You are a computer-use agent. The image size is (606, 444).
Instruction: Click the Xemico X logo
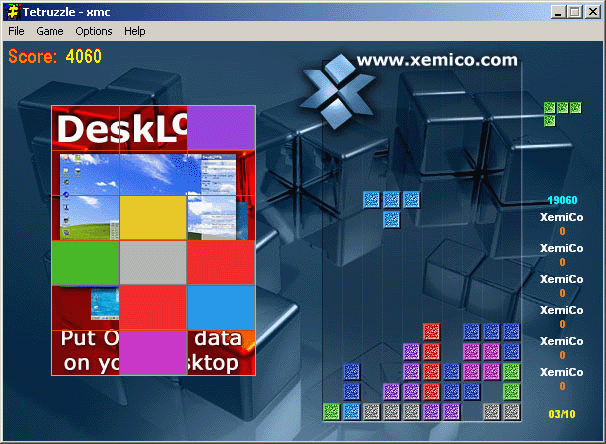click(x=337, y=91)
